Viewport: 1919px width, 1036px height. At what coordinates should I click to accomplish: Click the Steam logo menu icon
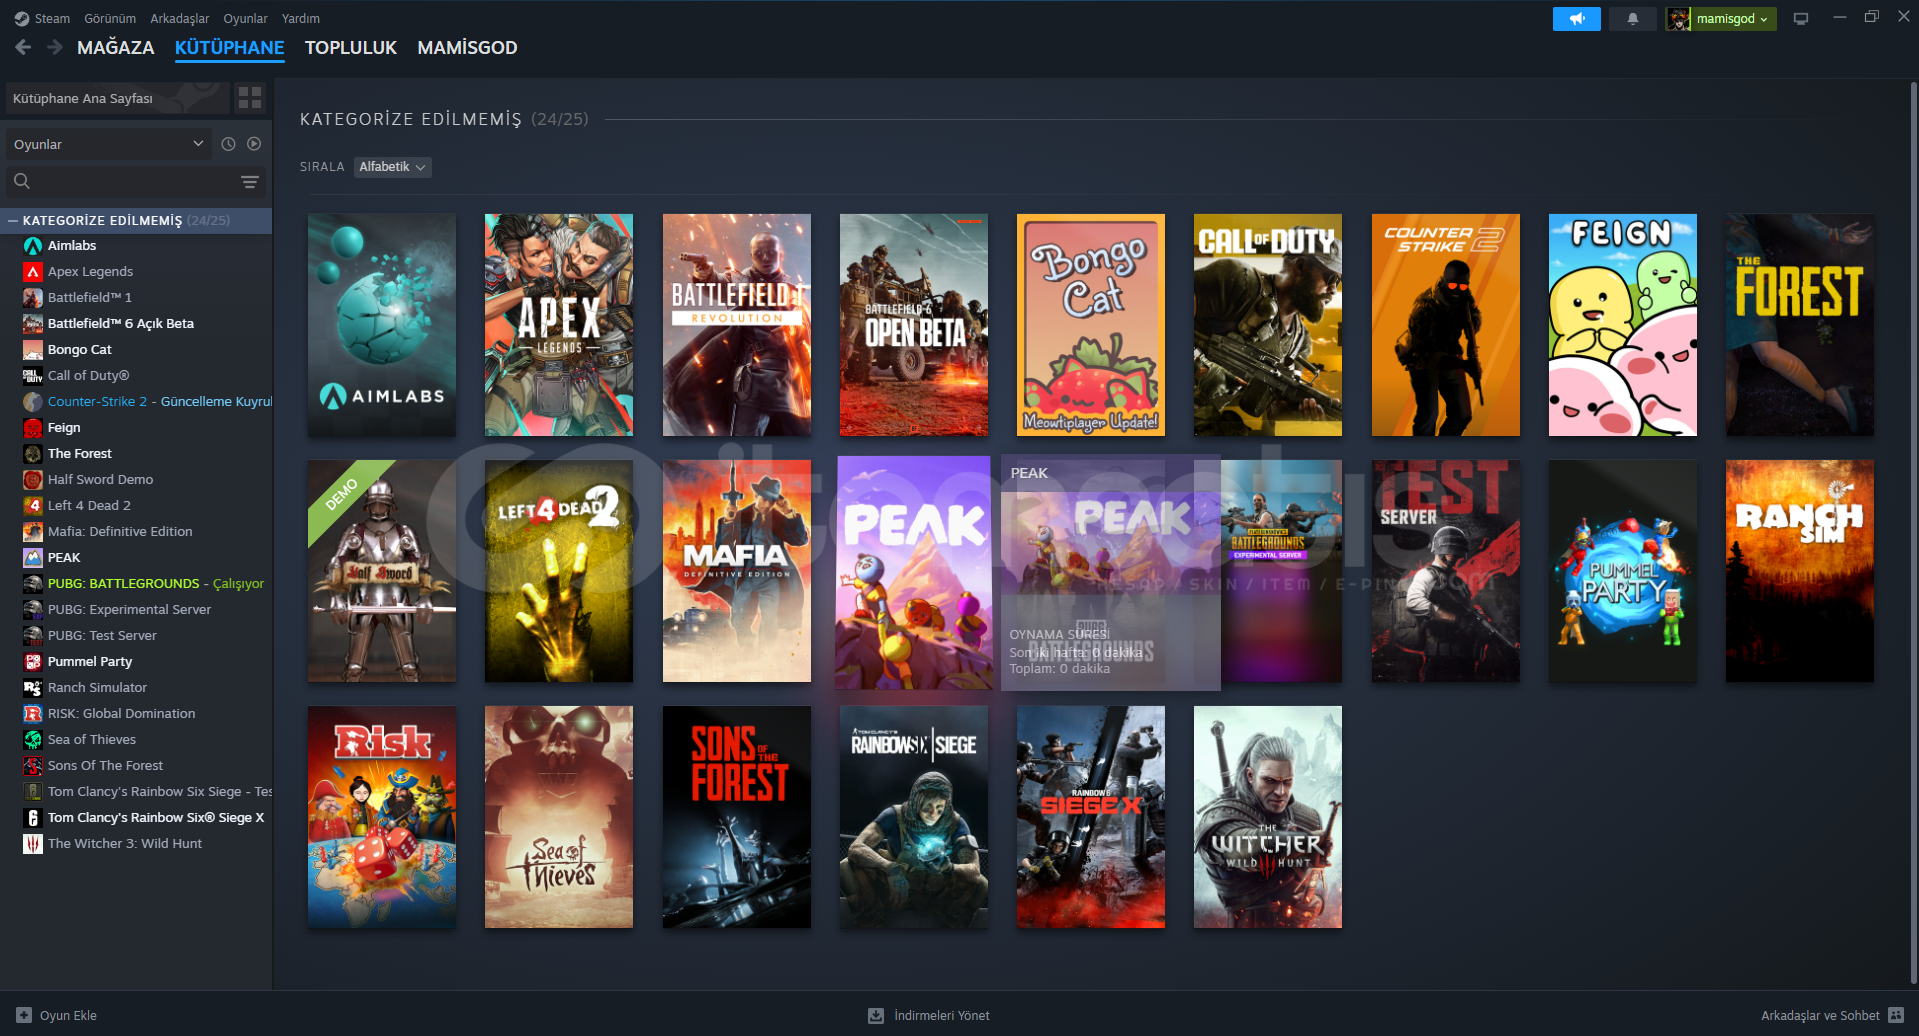(x=21, y=19)
